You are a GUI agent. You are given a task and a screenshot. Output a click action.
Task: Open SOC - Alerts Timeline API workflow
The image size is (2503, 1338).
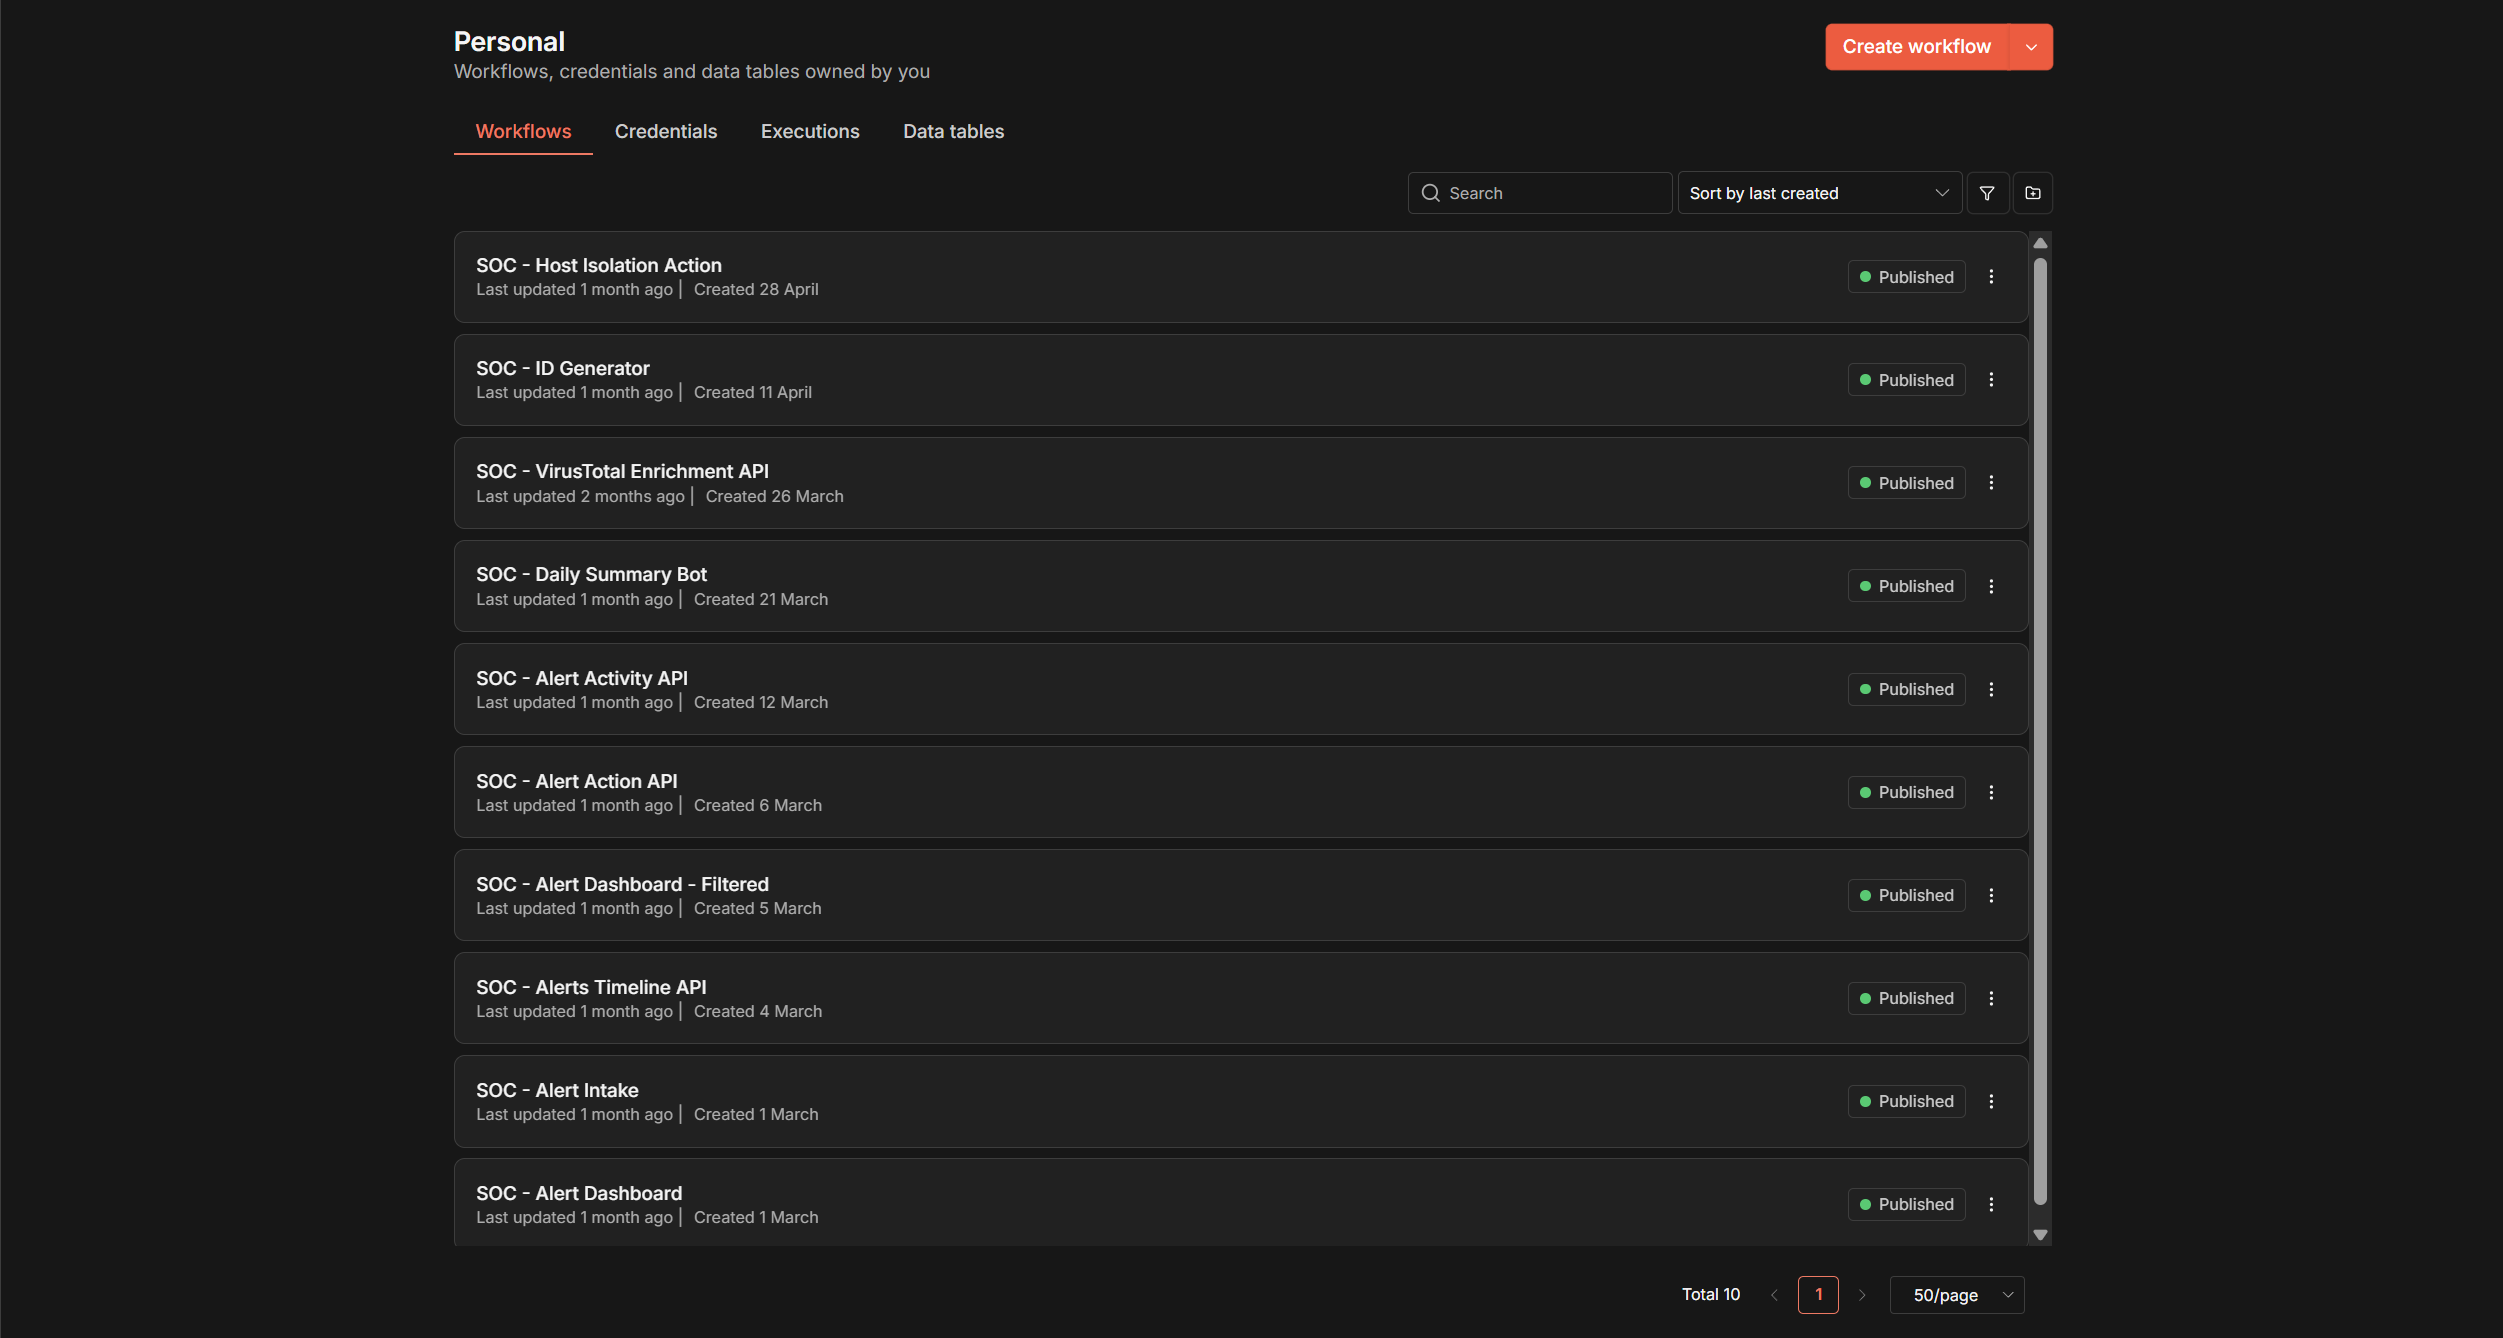[1241, 998]
